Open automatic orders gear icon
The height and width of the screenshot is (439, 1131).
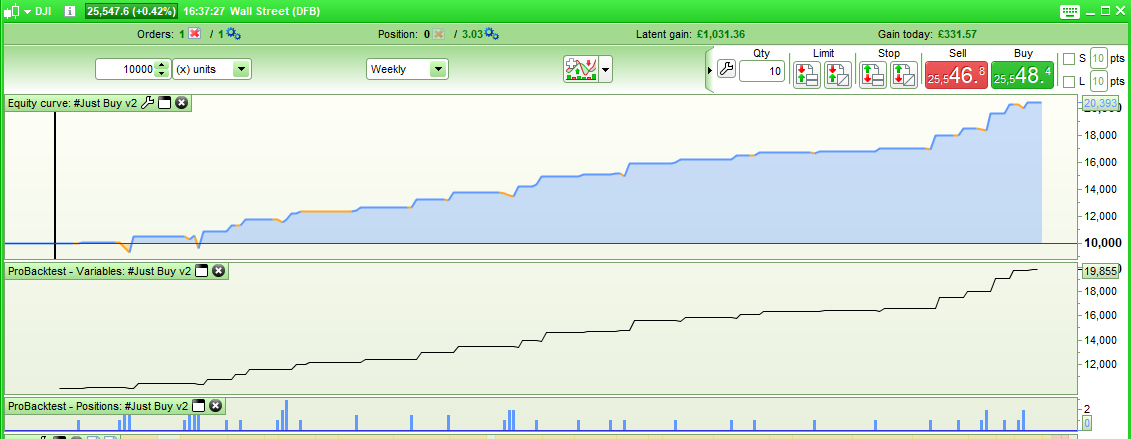click(235, 34)
